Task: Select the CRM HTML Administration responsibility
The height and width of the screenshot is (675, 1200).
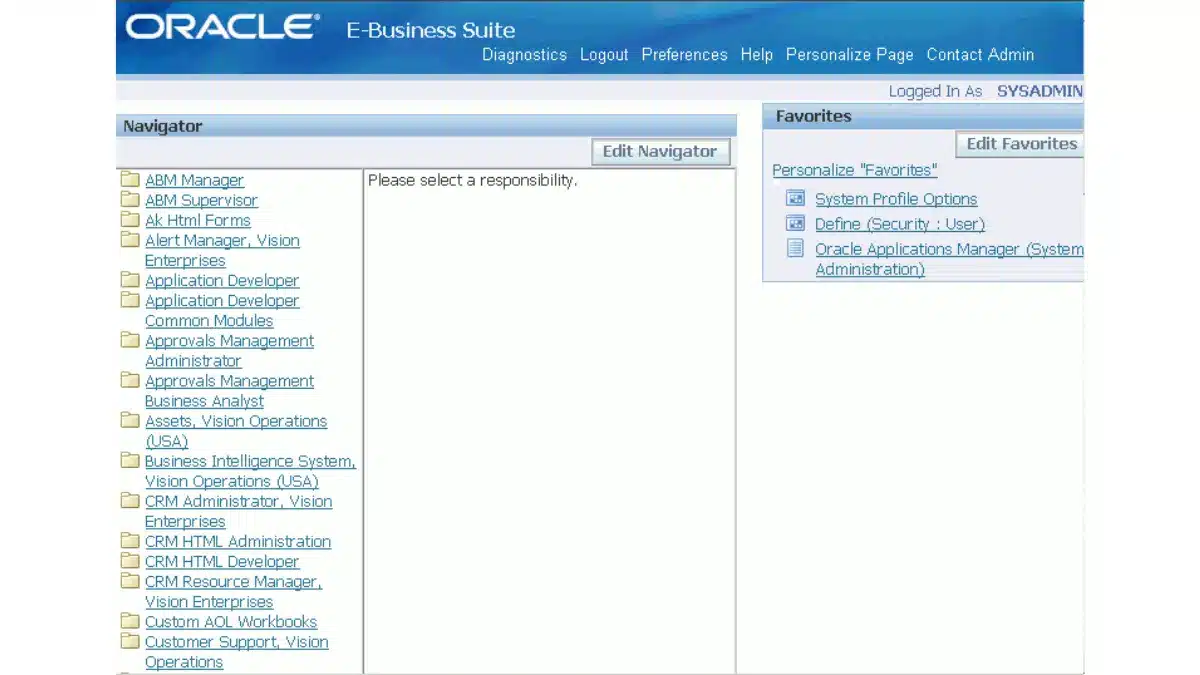Action: point(238,541)
